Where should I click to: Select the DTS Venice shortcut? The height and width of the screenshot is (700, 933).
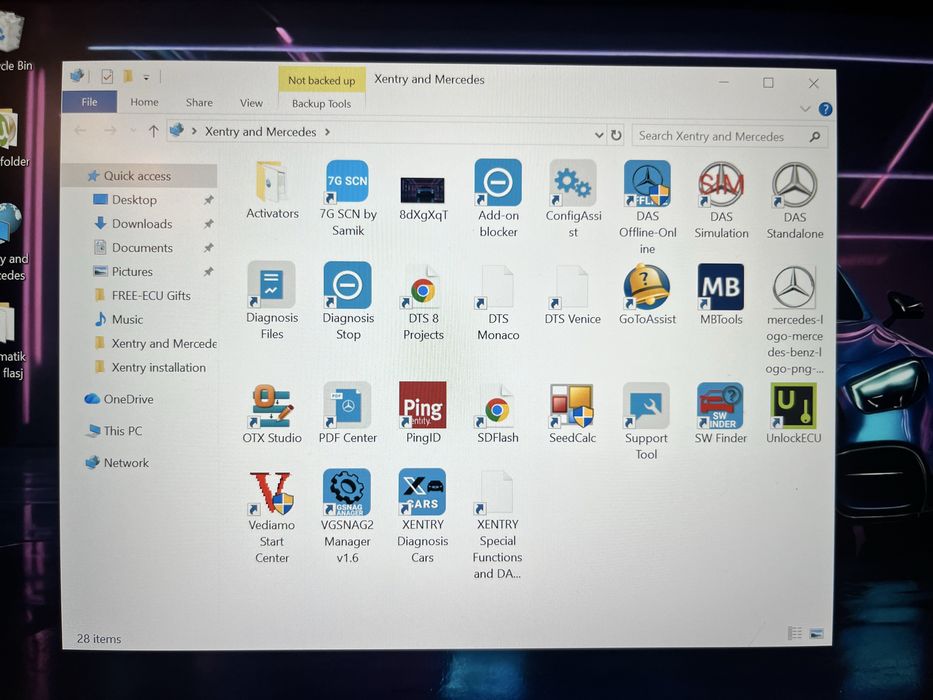(572, 295)
